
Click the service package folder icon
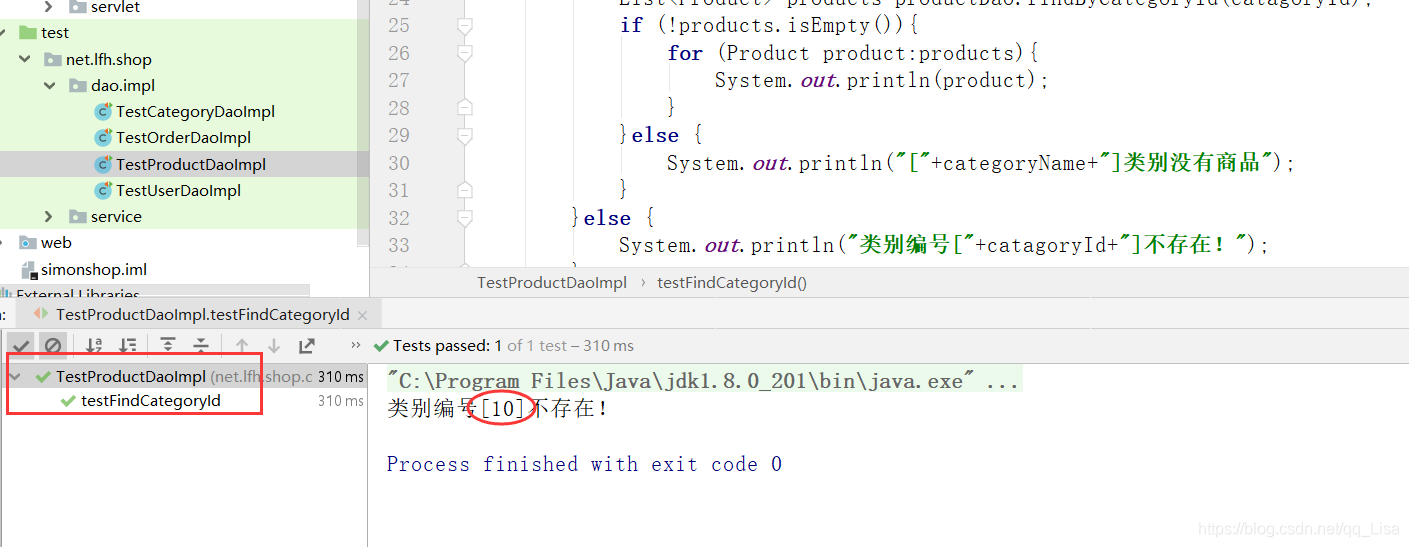point(78,216)
